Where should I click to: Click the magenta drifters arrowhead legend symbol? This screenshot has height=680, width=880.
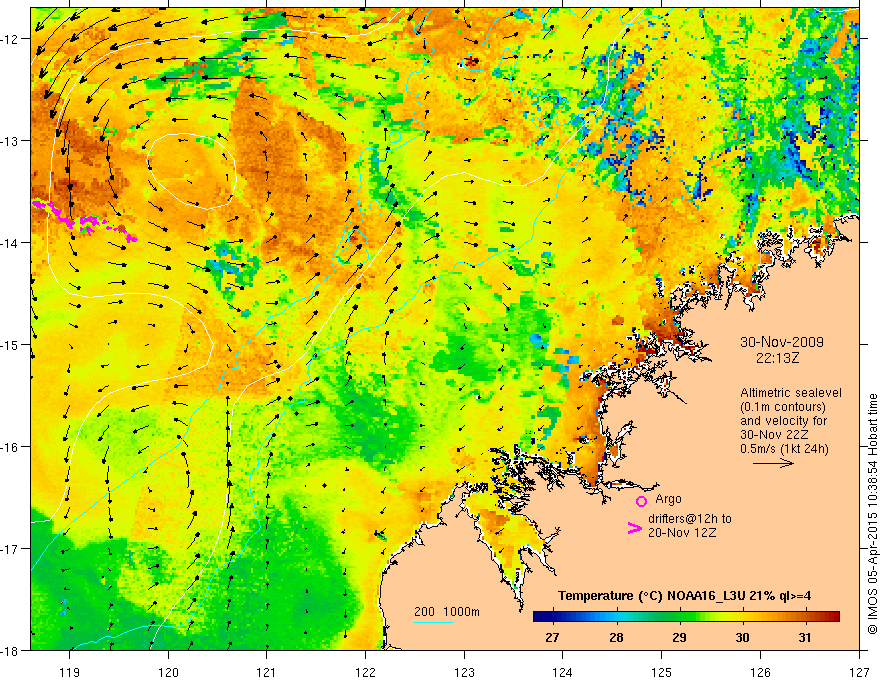click(x=634, y=528)
